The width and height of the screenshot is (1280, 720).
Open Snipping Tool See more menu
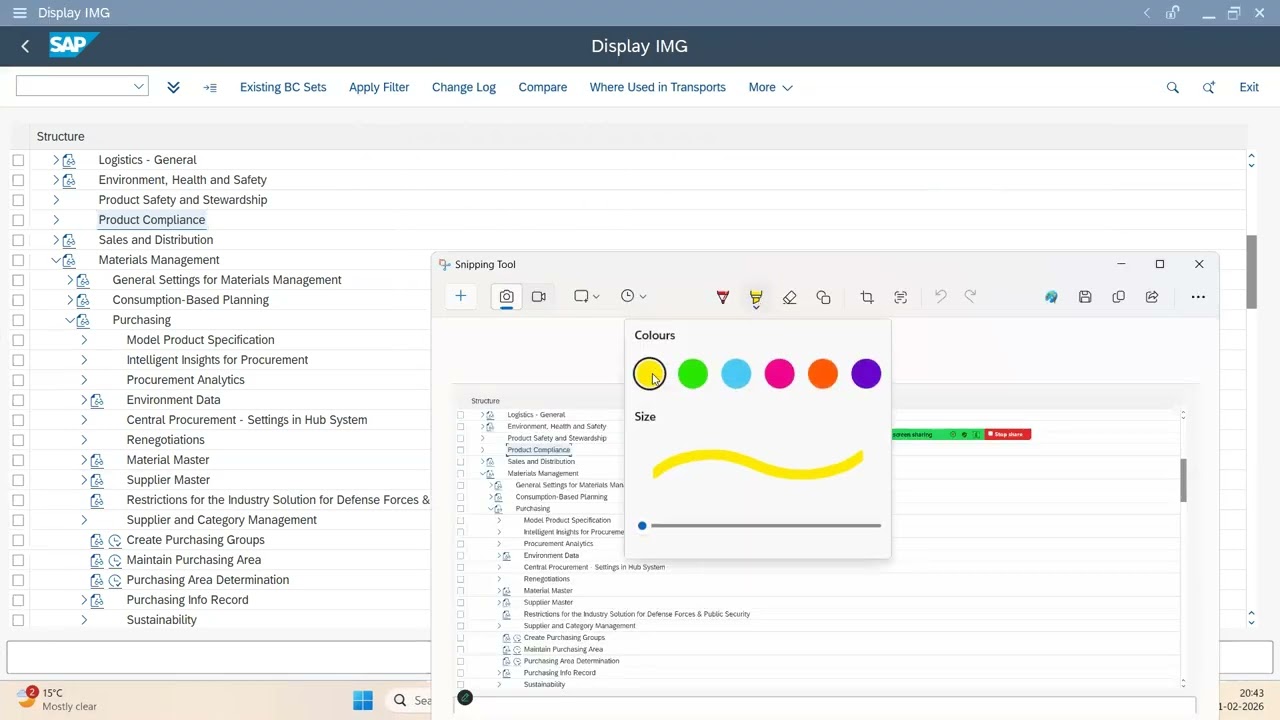1198,297
